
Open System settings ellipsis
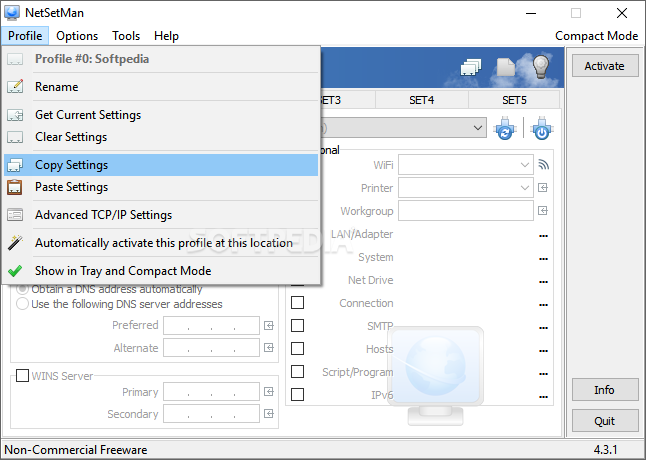pyautogui.click(x=543, y=259)
